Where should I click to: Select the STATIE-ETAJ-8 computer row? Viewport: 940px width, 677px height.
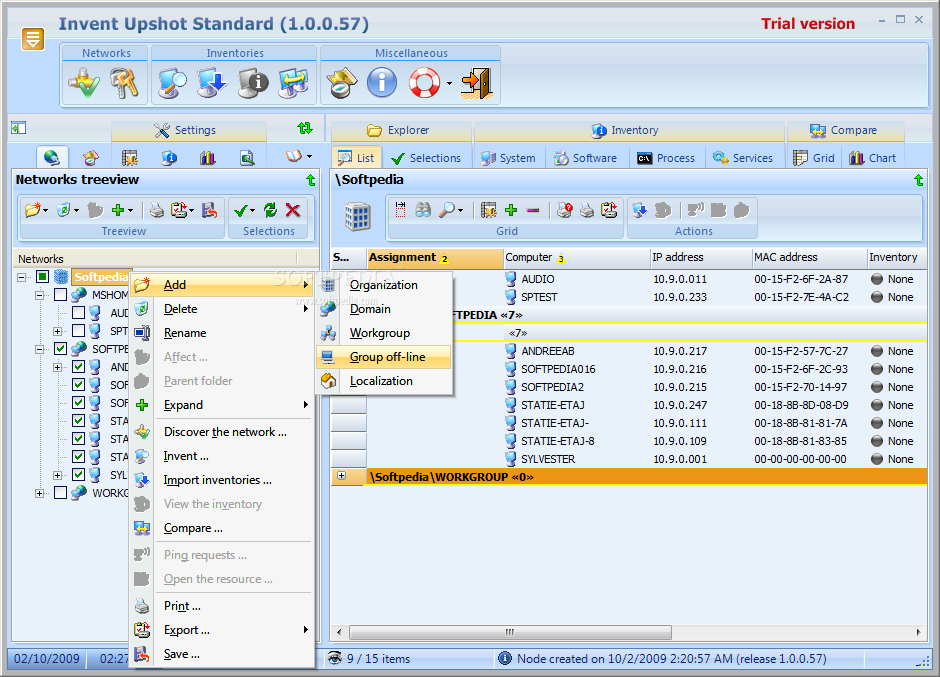(628, 441)
